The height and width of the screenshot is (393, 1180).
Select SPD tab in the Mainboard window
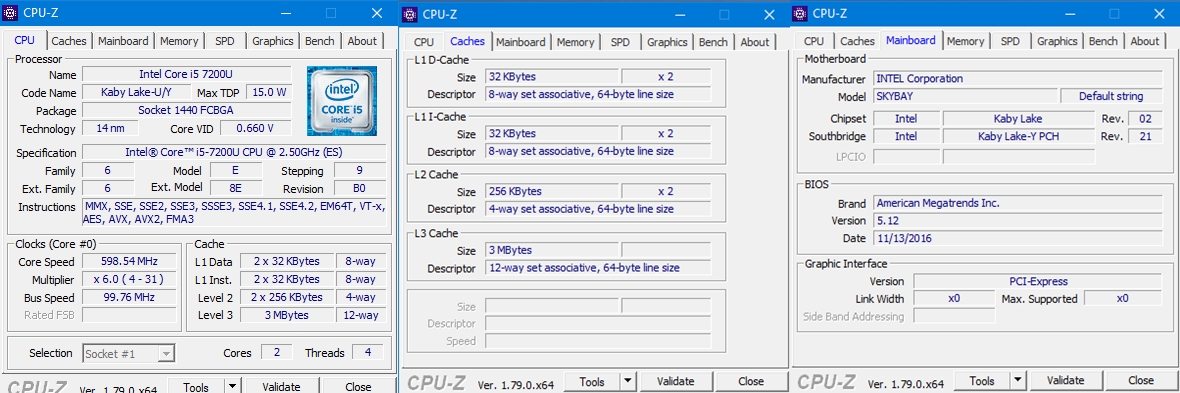[x=1010, y=41]
